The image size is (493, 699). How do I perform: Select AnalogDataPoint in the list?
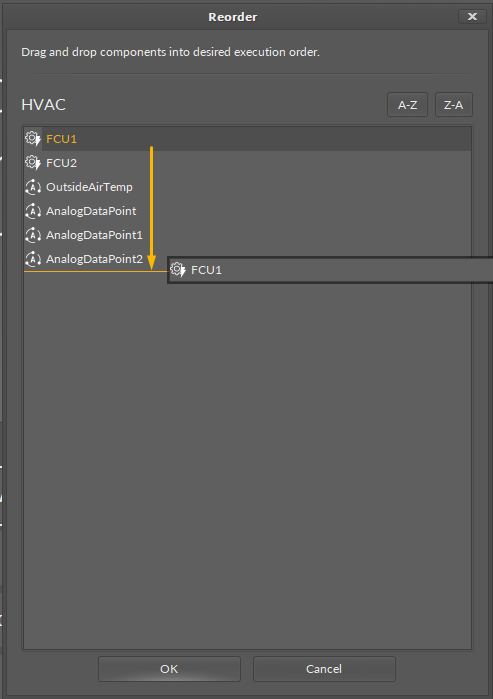tap(247, 211)
